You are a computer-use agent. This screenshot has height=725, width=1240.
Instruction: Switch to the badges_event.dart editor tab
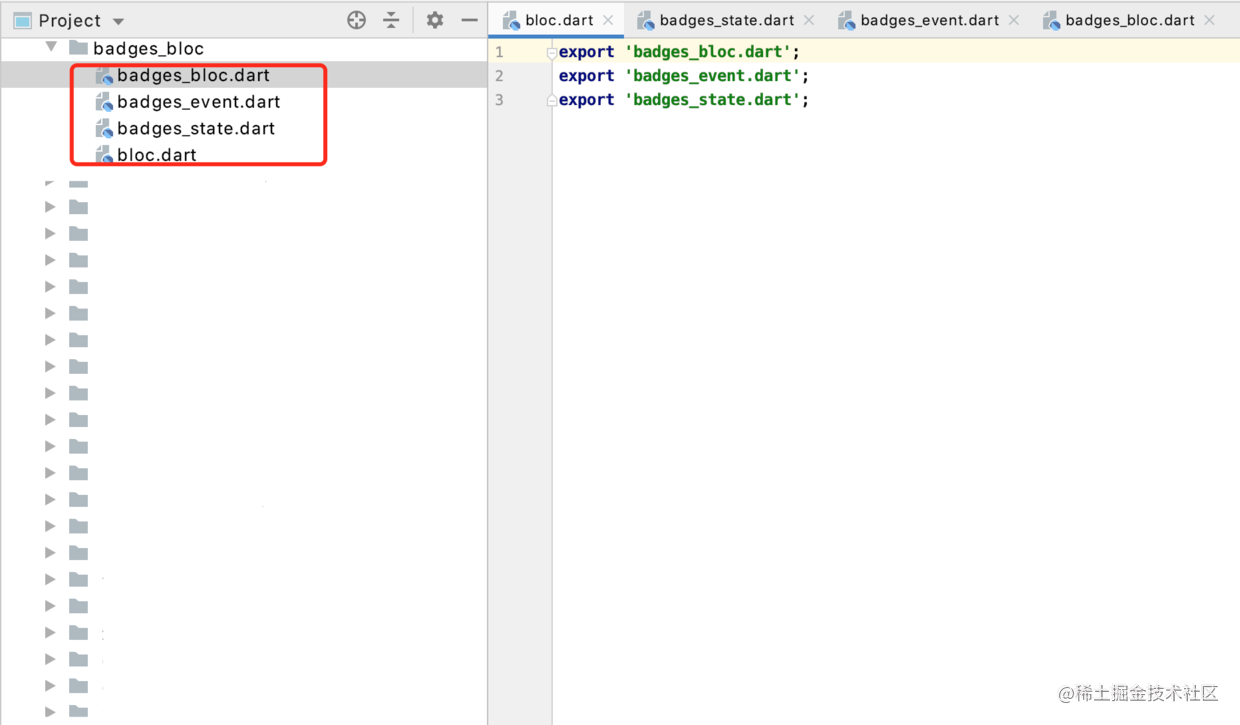coord(930,20)
